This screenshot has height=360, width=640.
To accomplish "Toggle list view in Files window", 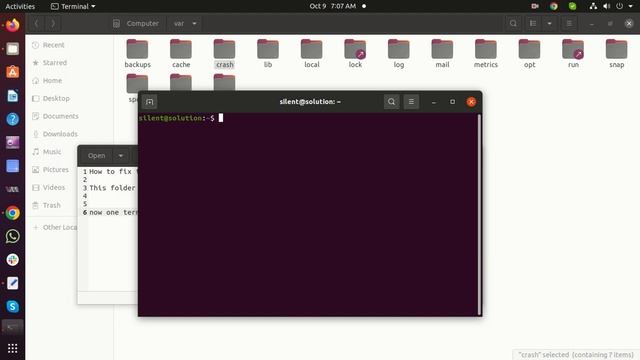I will pyautogui.click(x=533, y=24).
